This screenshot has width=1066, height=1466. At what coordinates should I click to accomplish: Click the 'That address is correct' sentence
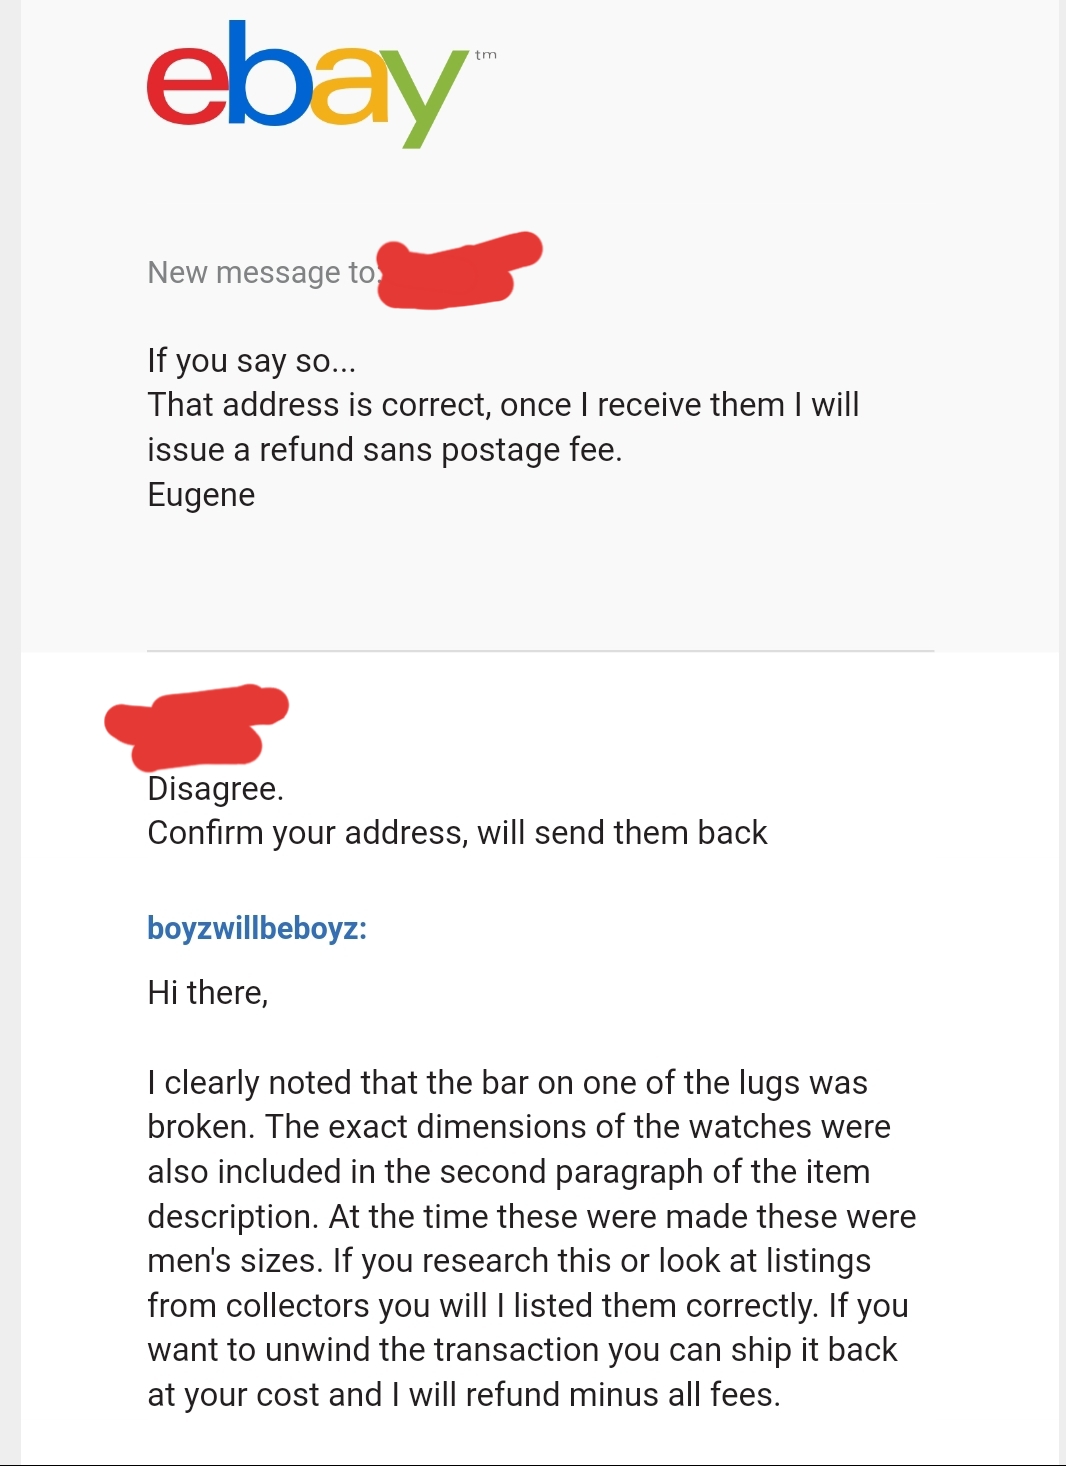pos(503,405)
